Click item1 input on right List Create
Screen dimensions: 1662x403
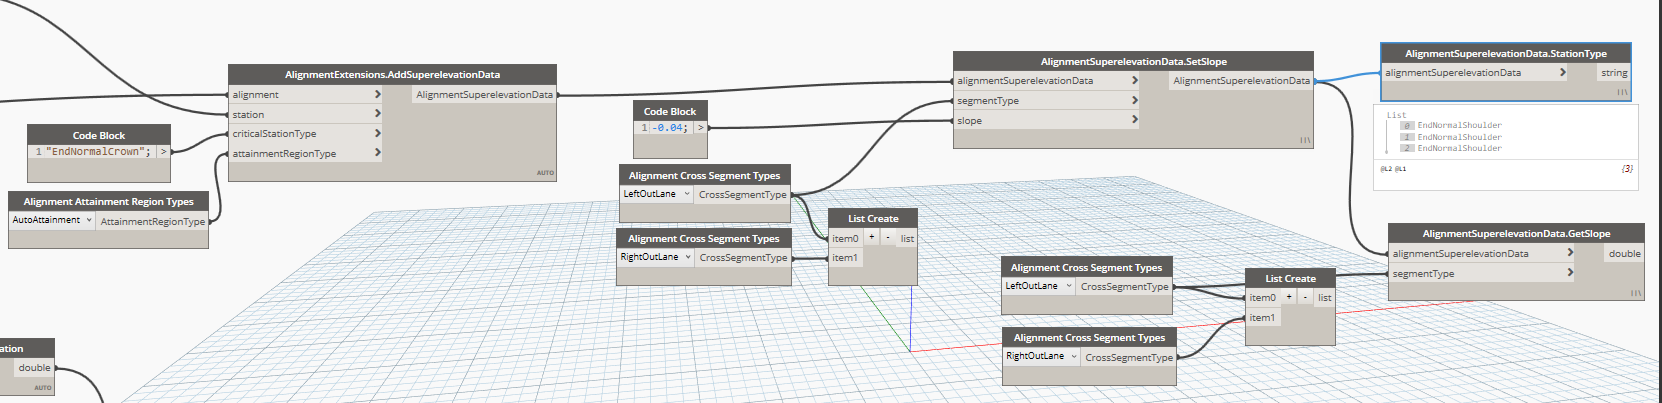[x=1262, y=317]
